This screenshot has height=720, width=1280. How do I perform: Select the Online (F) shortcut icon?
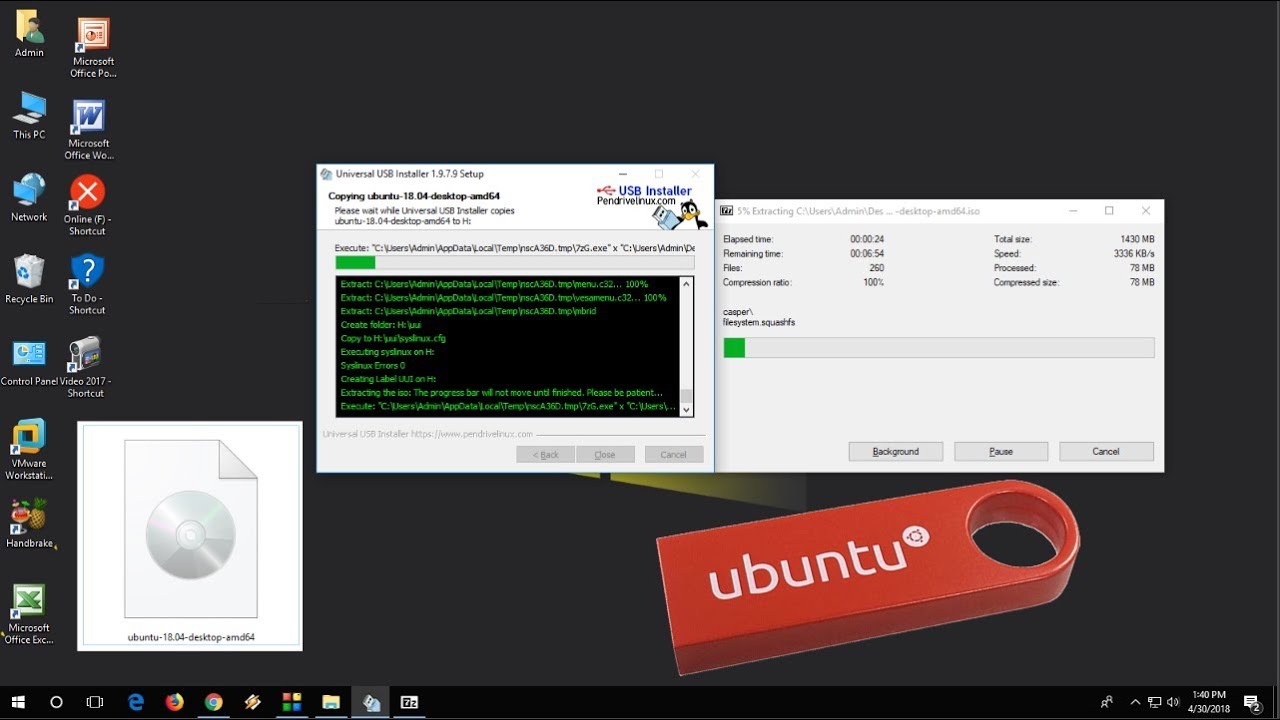point(87,206)
